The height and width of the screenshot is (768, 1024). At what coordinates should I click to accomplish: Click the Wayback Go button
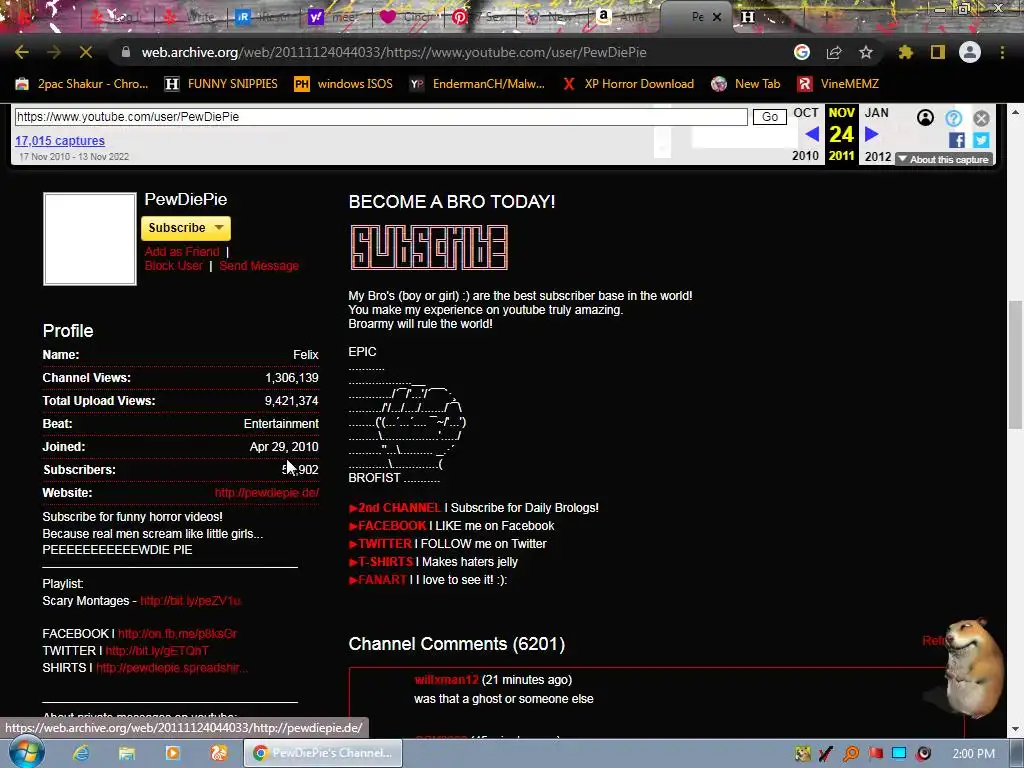(769, 117)
